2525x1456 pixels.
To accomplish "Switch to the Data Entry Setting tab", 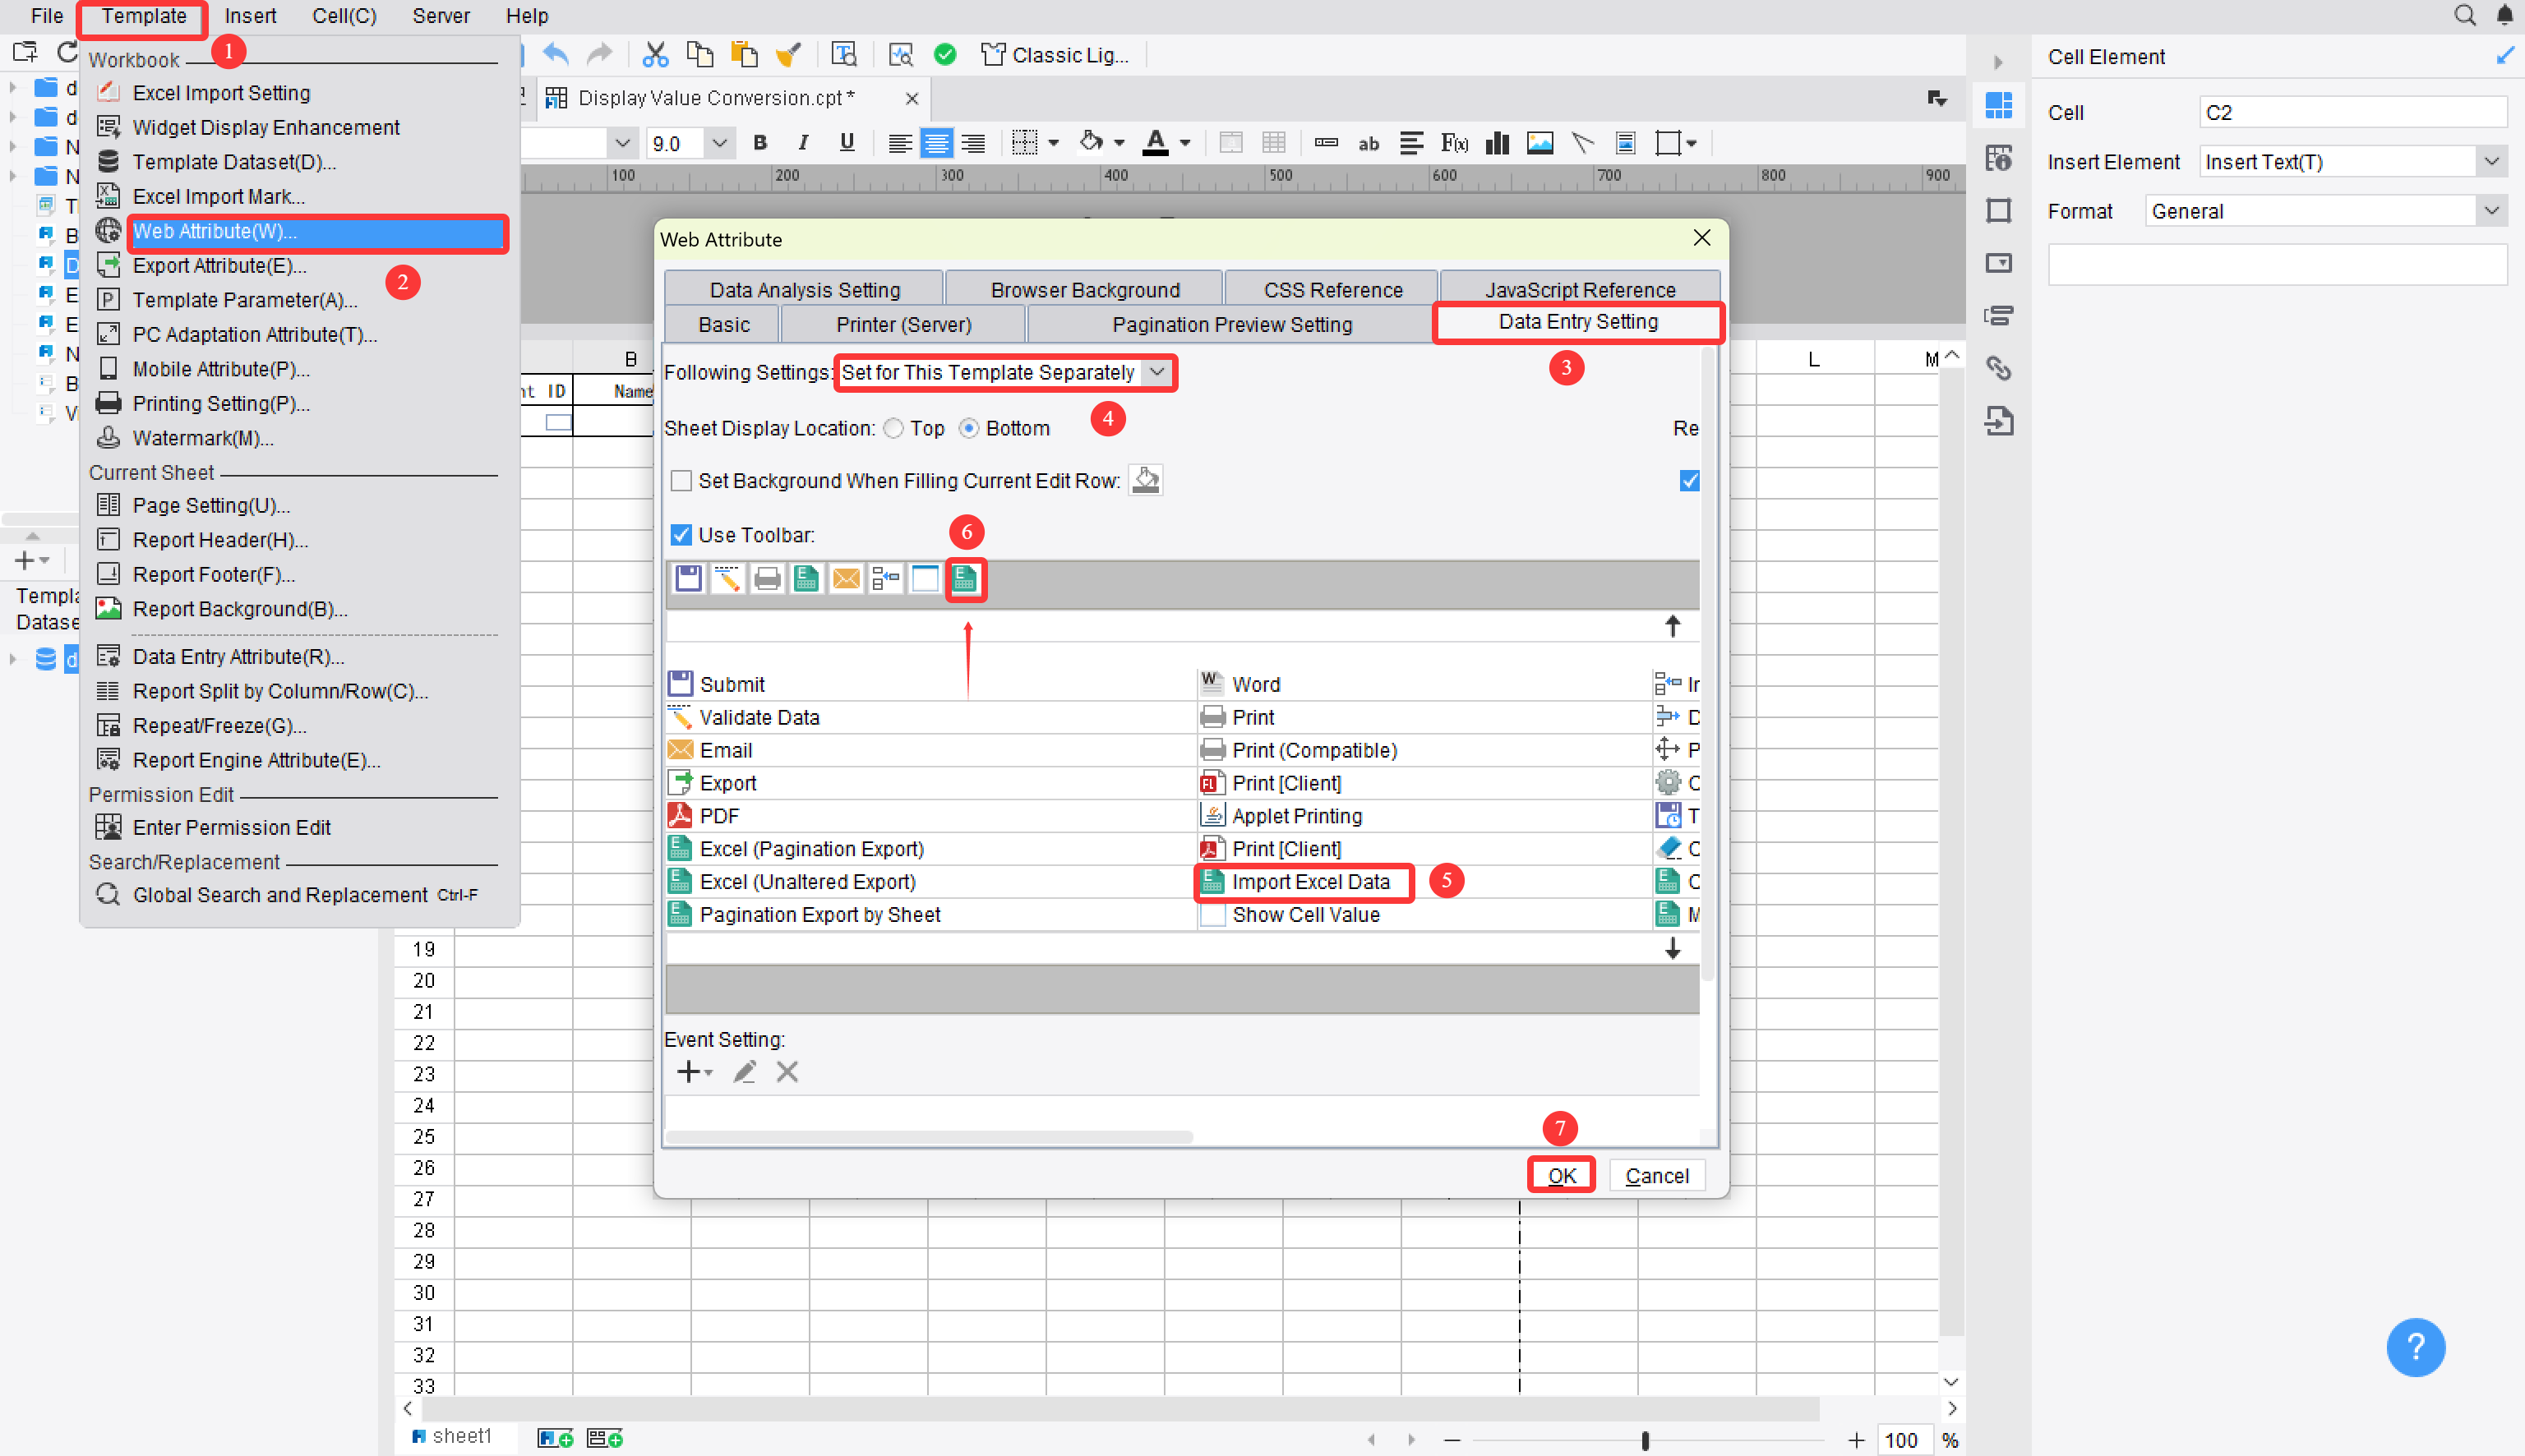I will click(x=1578, y=322).
